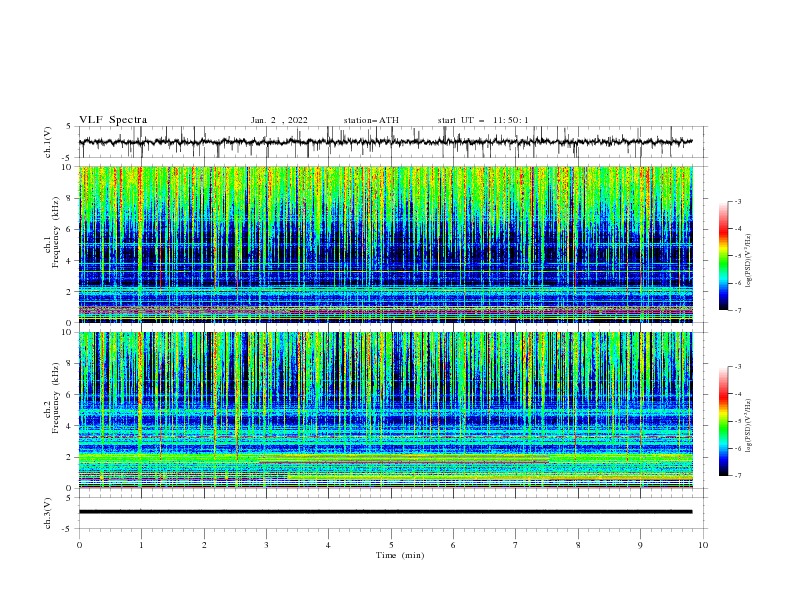Click the ch.1 spectrogram panel
Image resolution: width=792 pixels, height=612 pixels.
[386, 244]
